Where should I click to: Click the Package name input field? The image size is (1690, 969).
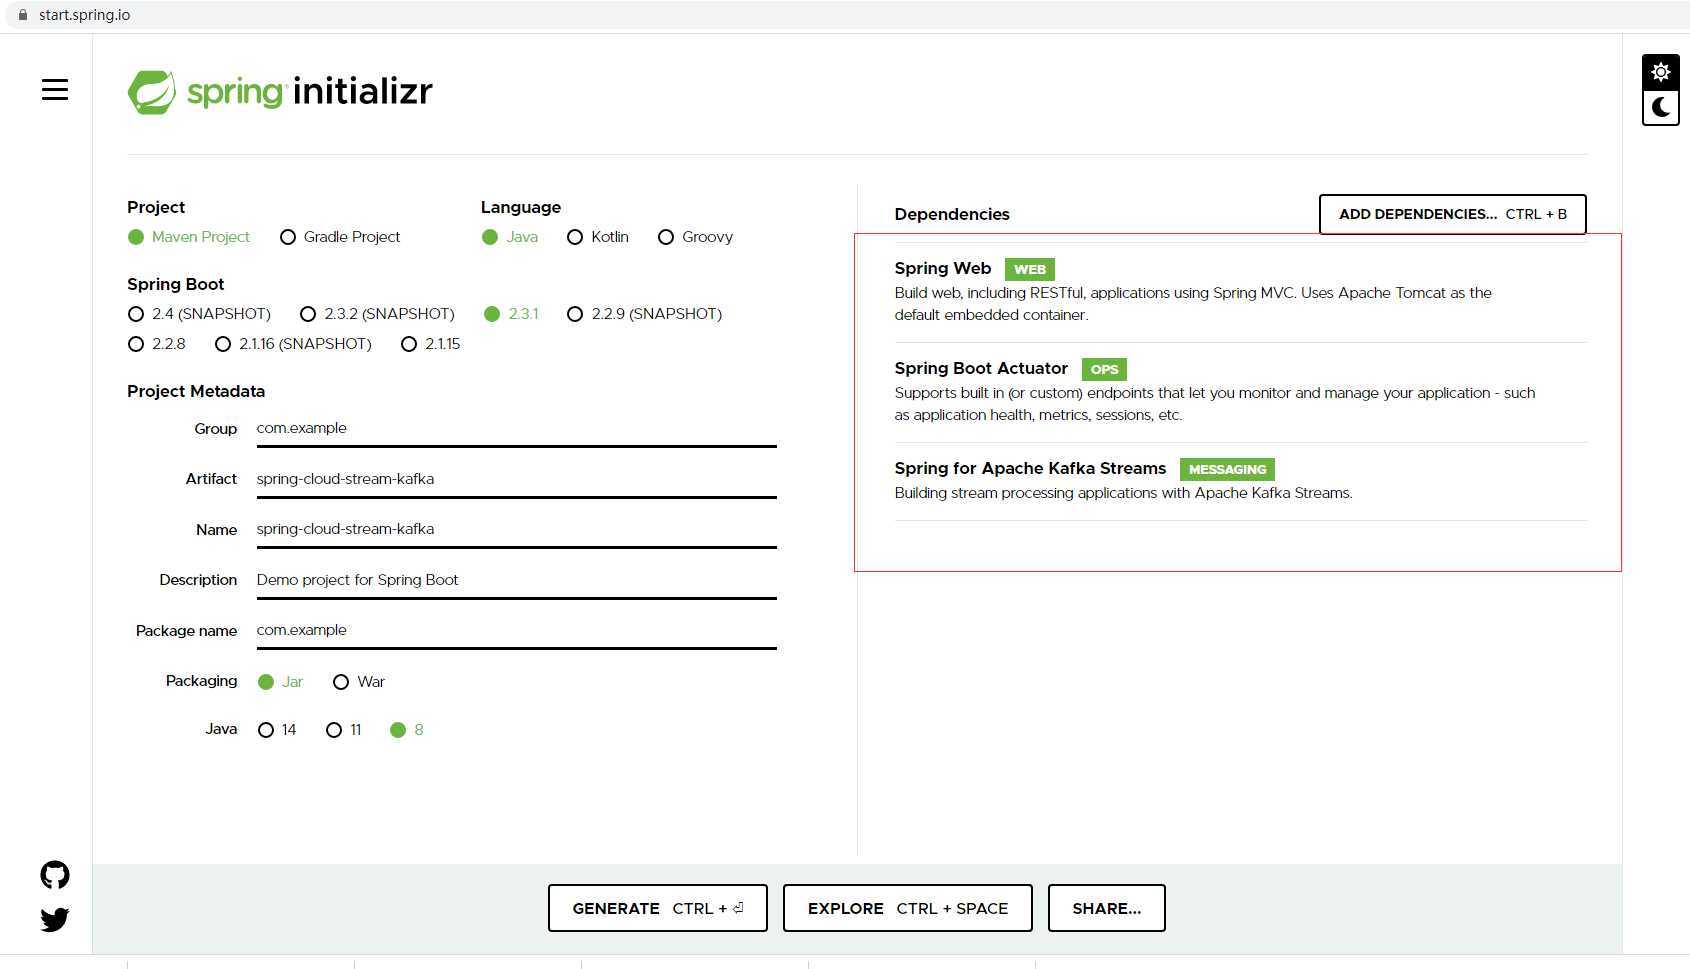tap(516, 631)
